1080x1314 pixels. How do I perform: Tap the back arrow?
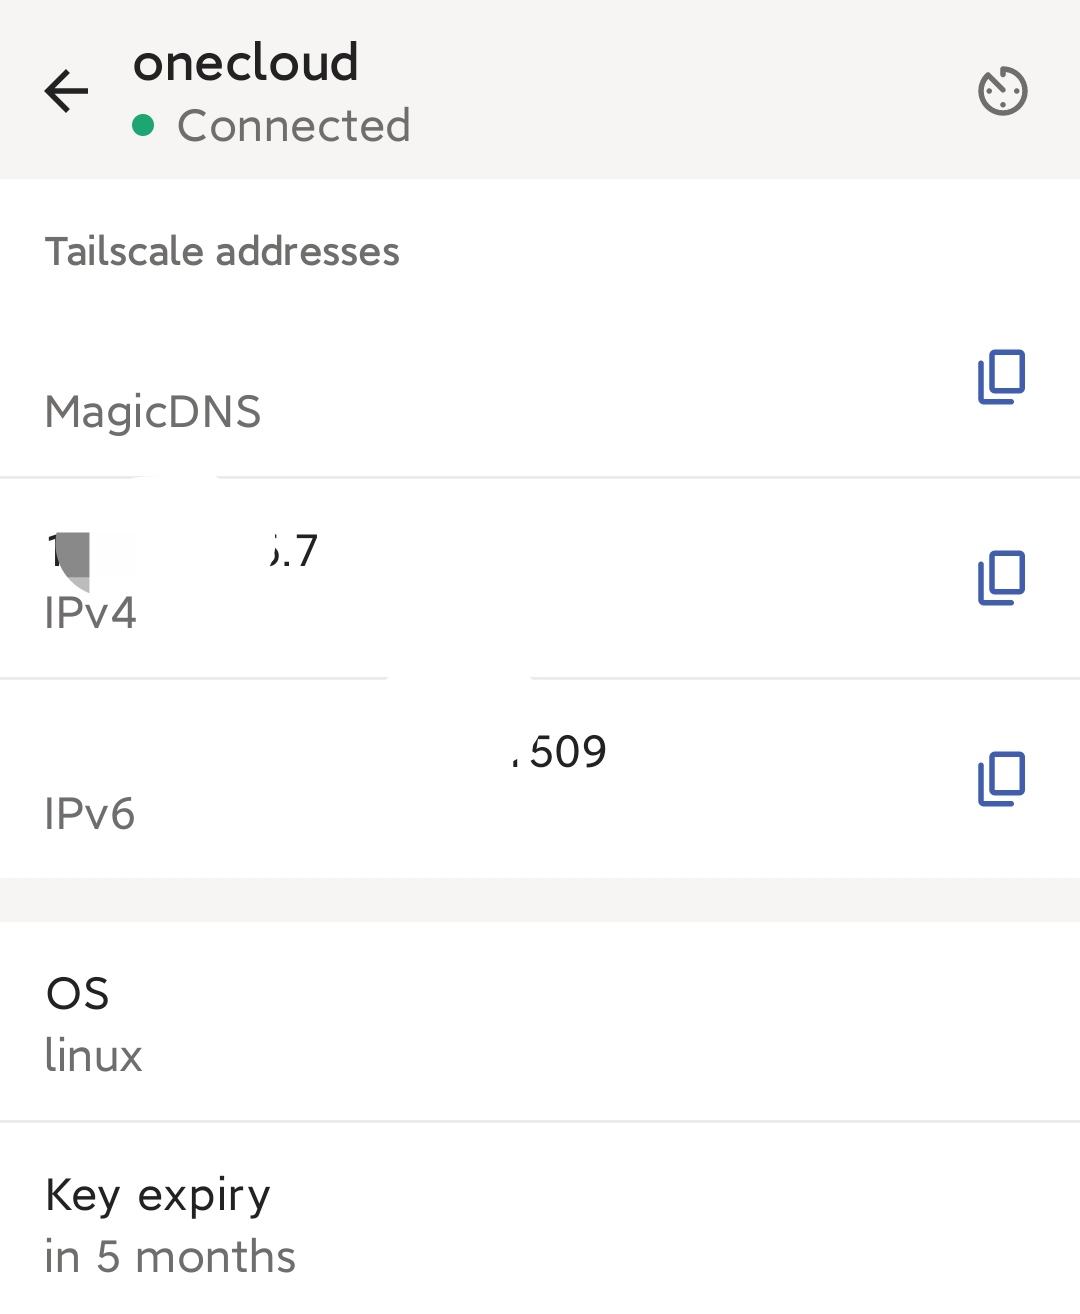[67, 92]
